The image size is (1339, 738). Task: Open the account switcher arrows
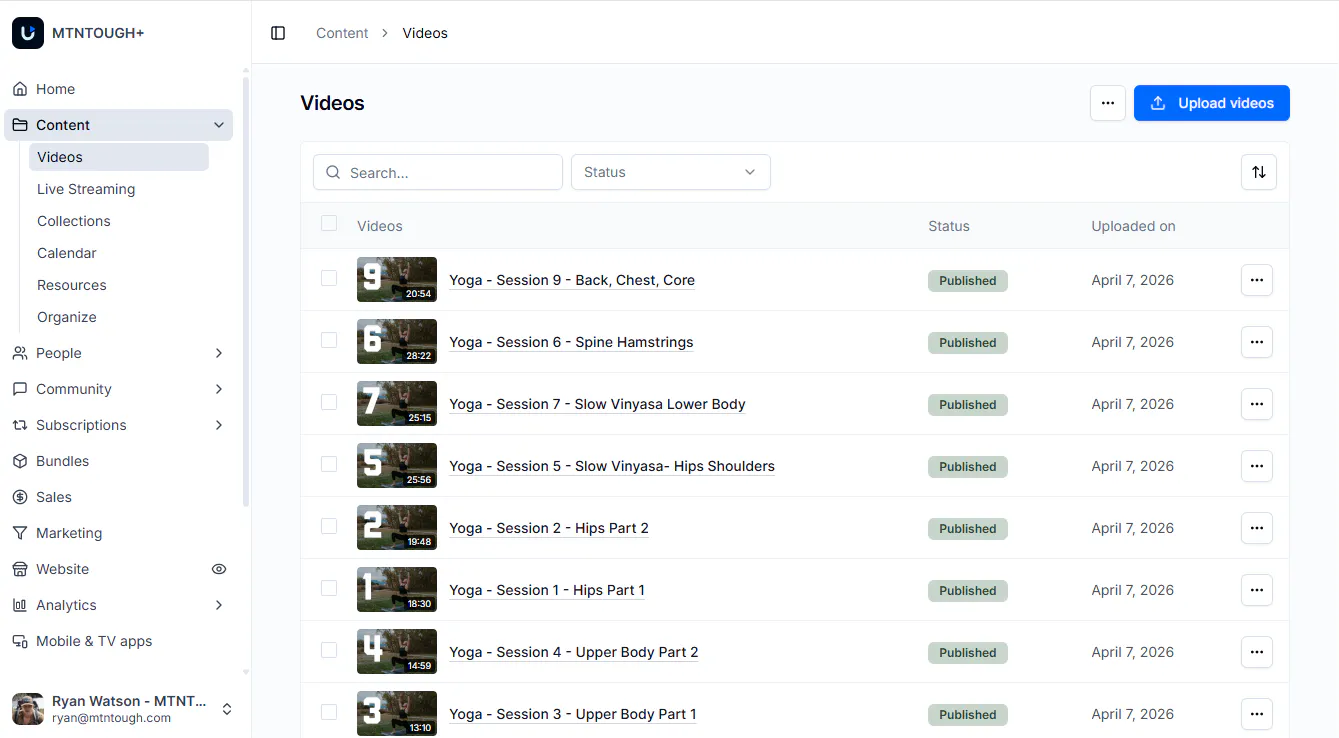coord(227,709)
